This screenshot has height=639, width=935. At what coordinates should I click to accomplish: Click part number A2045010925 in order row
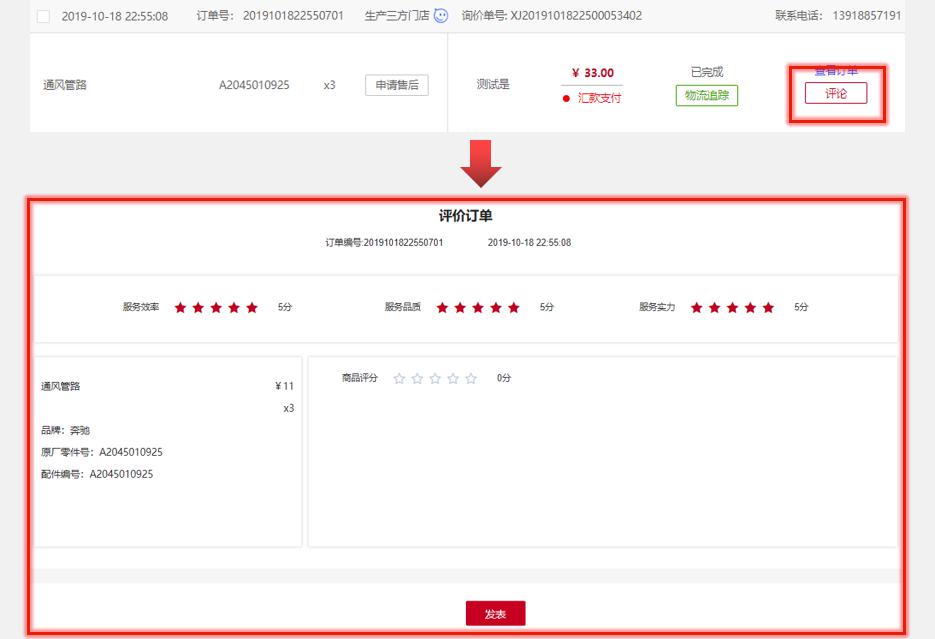click(x=254, y=85)
